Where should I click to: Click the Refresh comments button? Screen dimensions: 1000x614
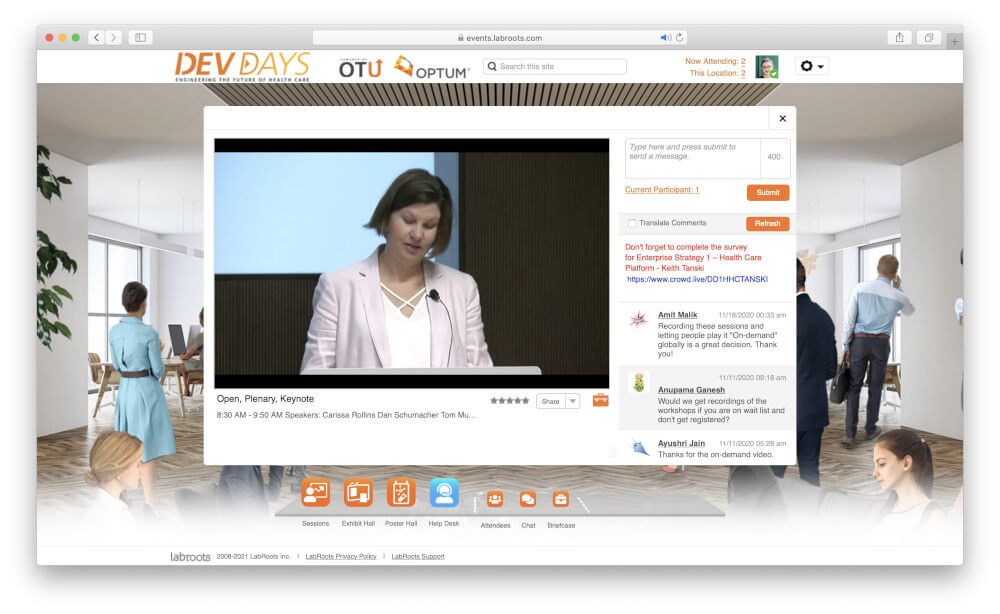coord(768,224)
